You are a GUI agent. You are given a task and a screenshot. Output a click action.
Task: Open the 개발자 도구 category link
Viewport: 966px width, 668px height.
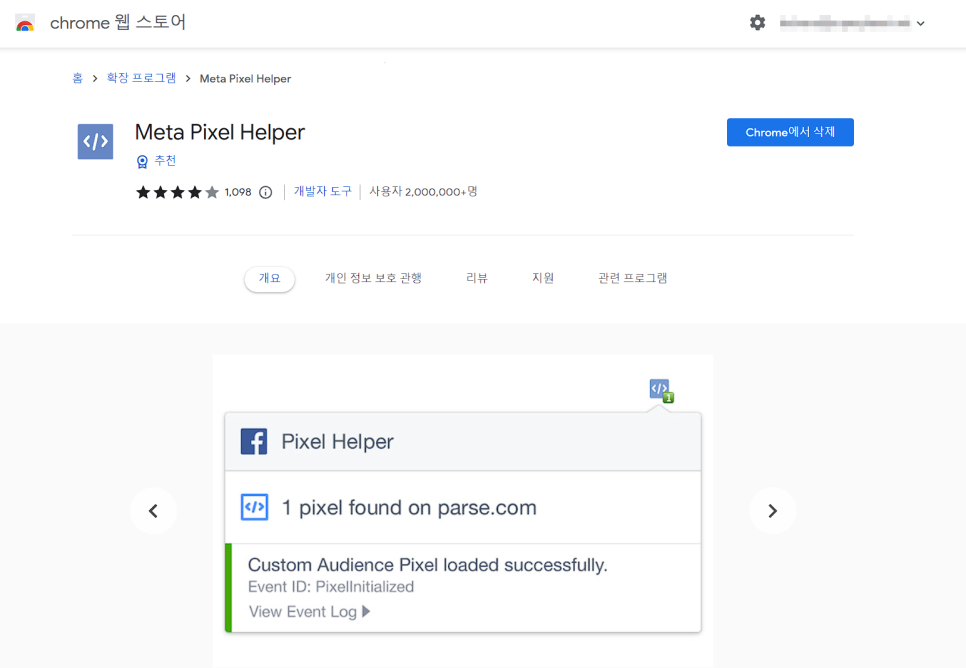click(x=322, y=192)
